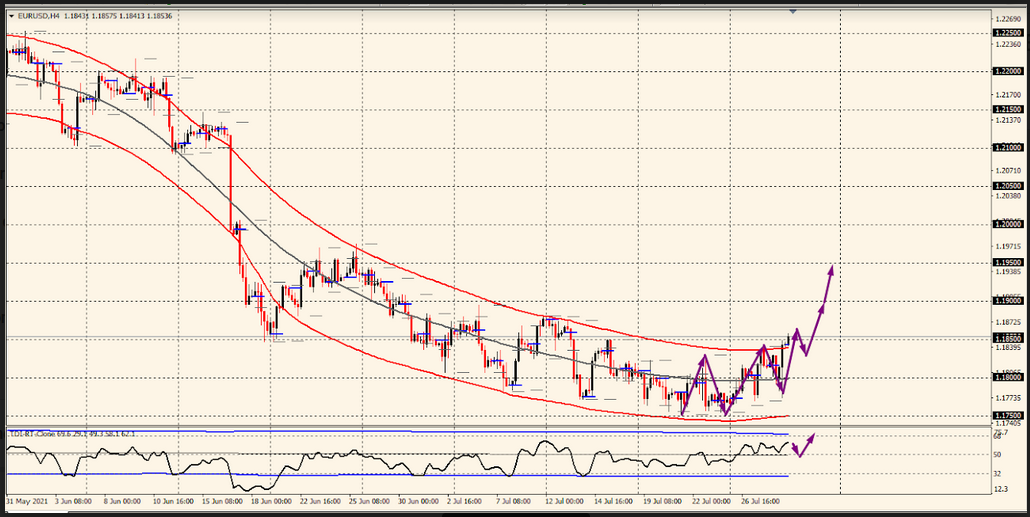Image resolution: width=1030 pixels, height=517 pixels.
Task: Click the 31 May 2021 date label
Action: 27,499
